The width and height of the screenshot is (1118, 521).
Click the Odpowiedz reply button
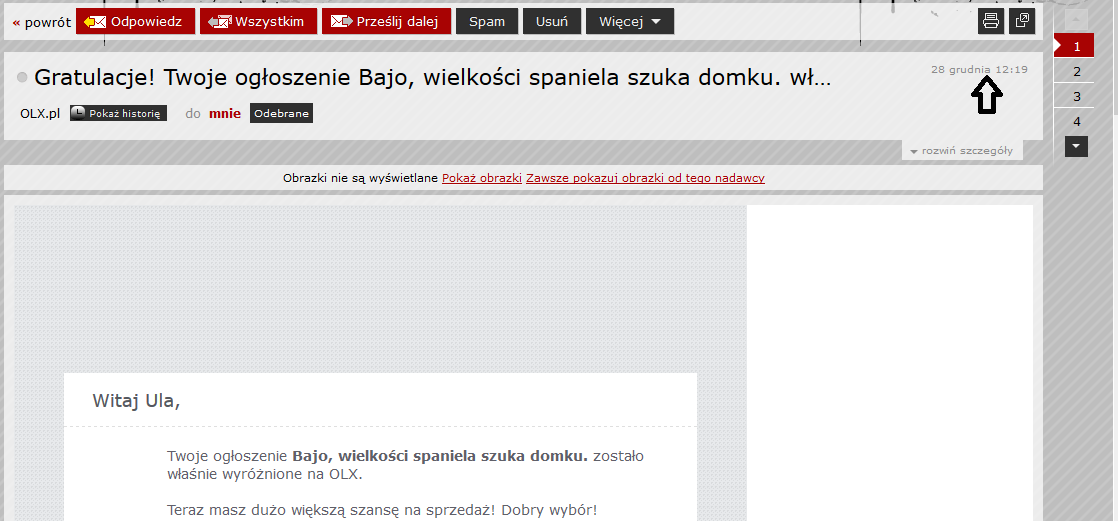[135, 21]
